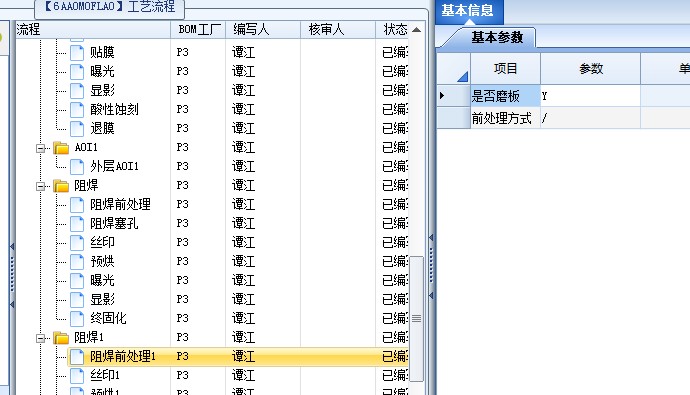The height and width of the screenshot is (395, 690).
Task: Collapse the AOI1 tree node
Action: (x=40, y=148)
